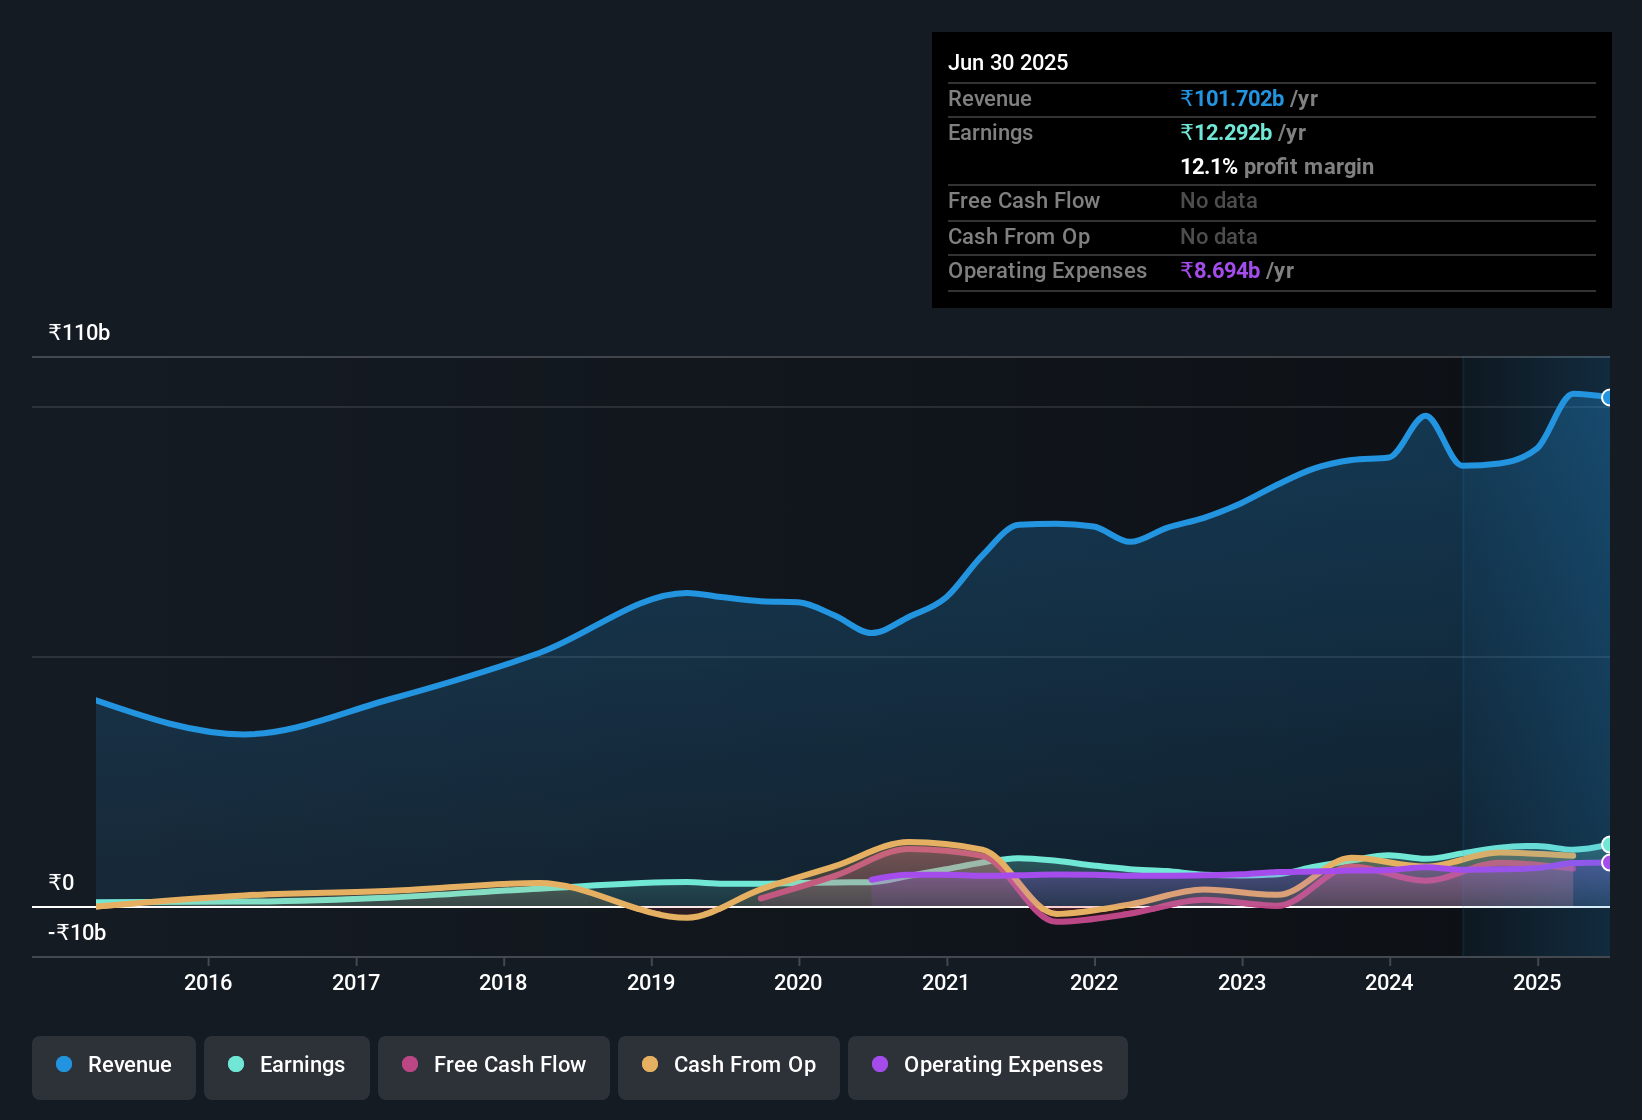This screenshot has height=1120, width=1642.
Task: Click the 2020 mark on the timeline axis
Action: (798, 982)
